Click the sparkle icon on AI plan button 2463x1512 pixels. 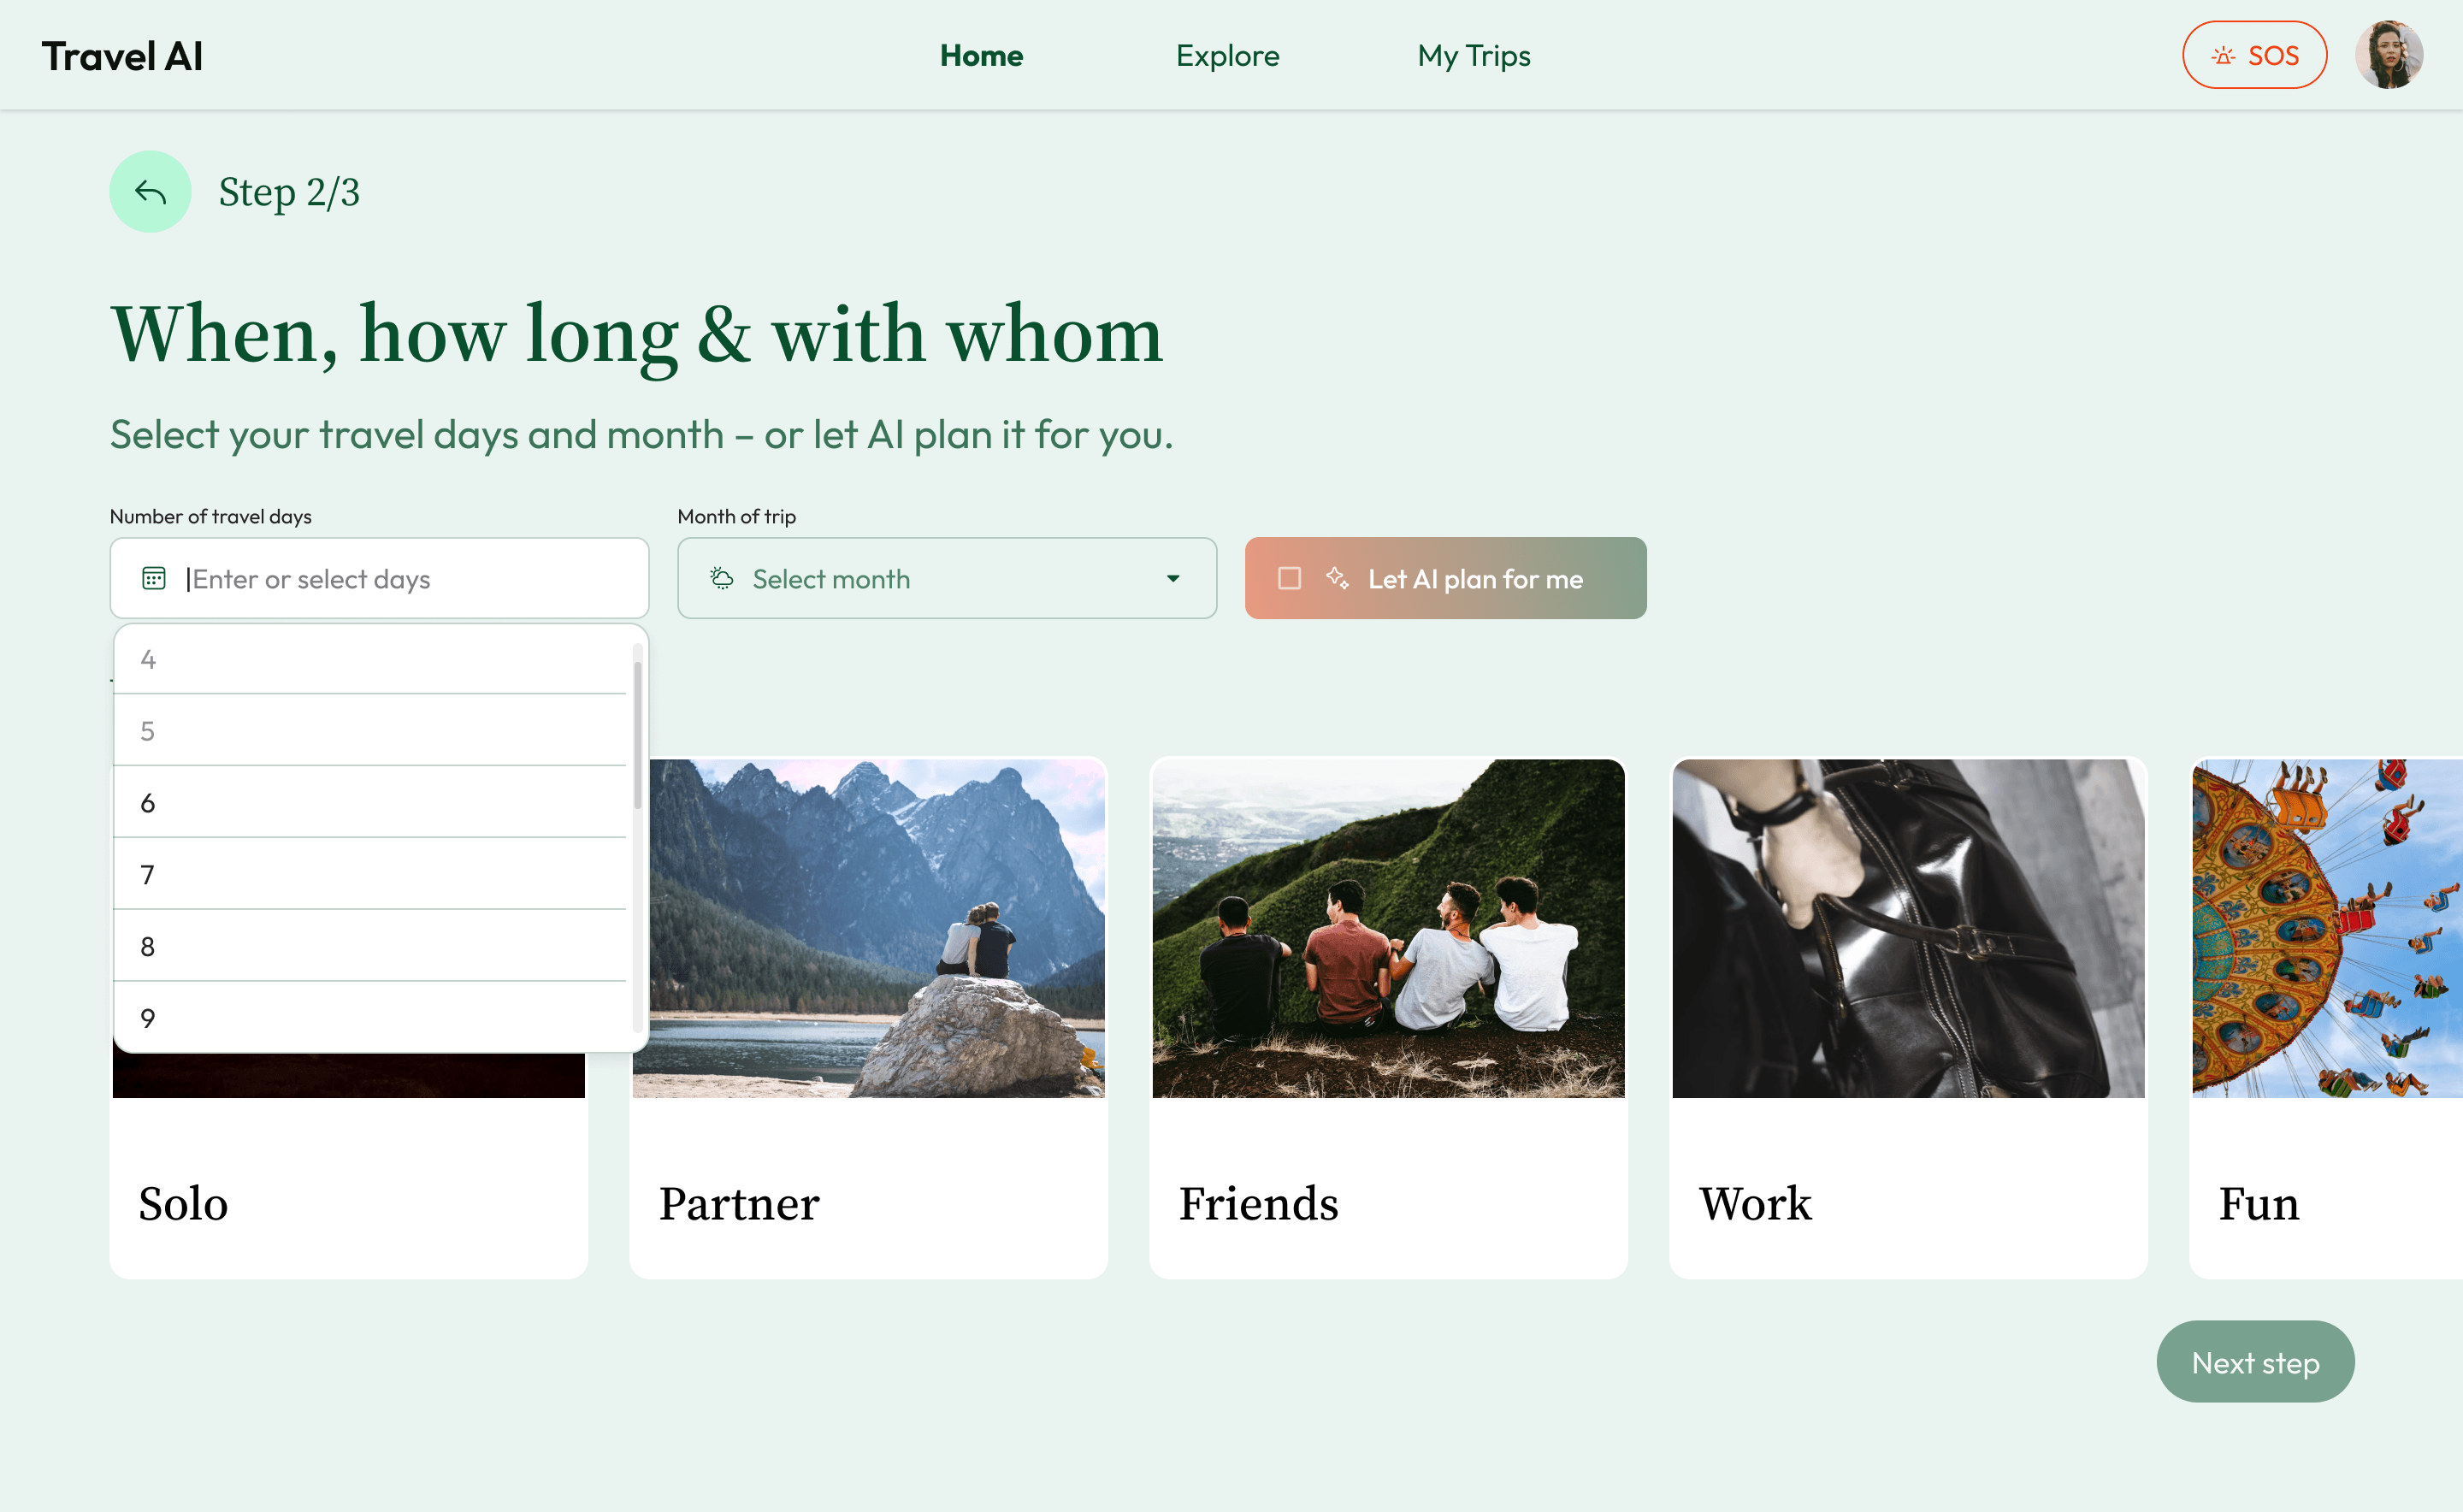(1337, 578)
